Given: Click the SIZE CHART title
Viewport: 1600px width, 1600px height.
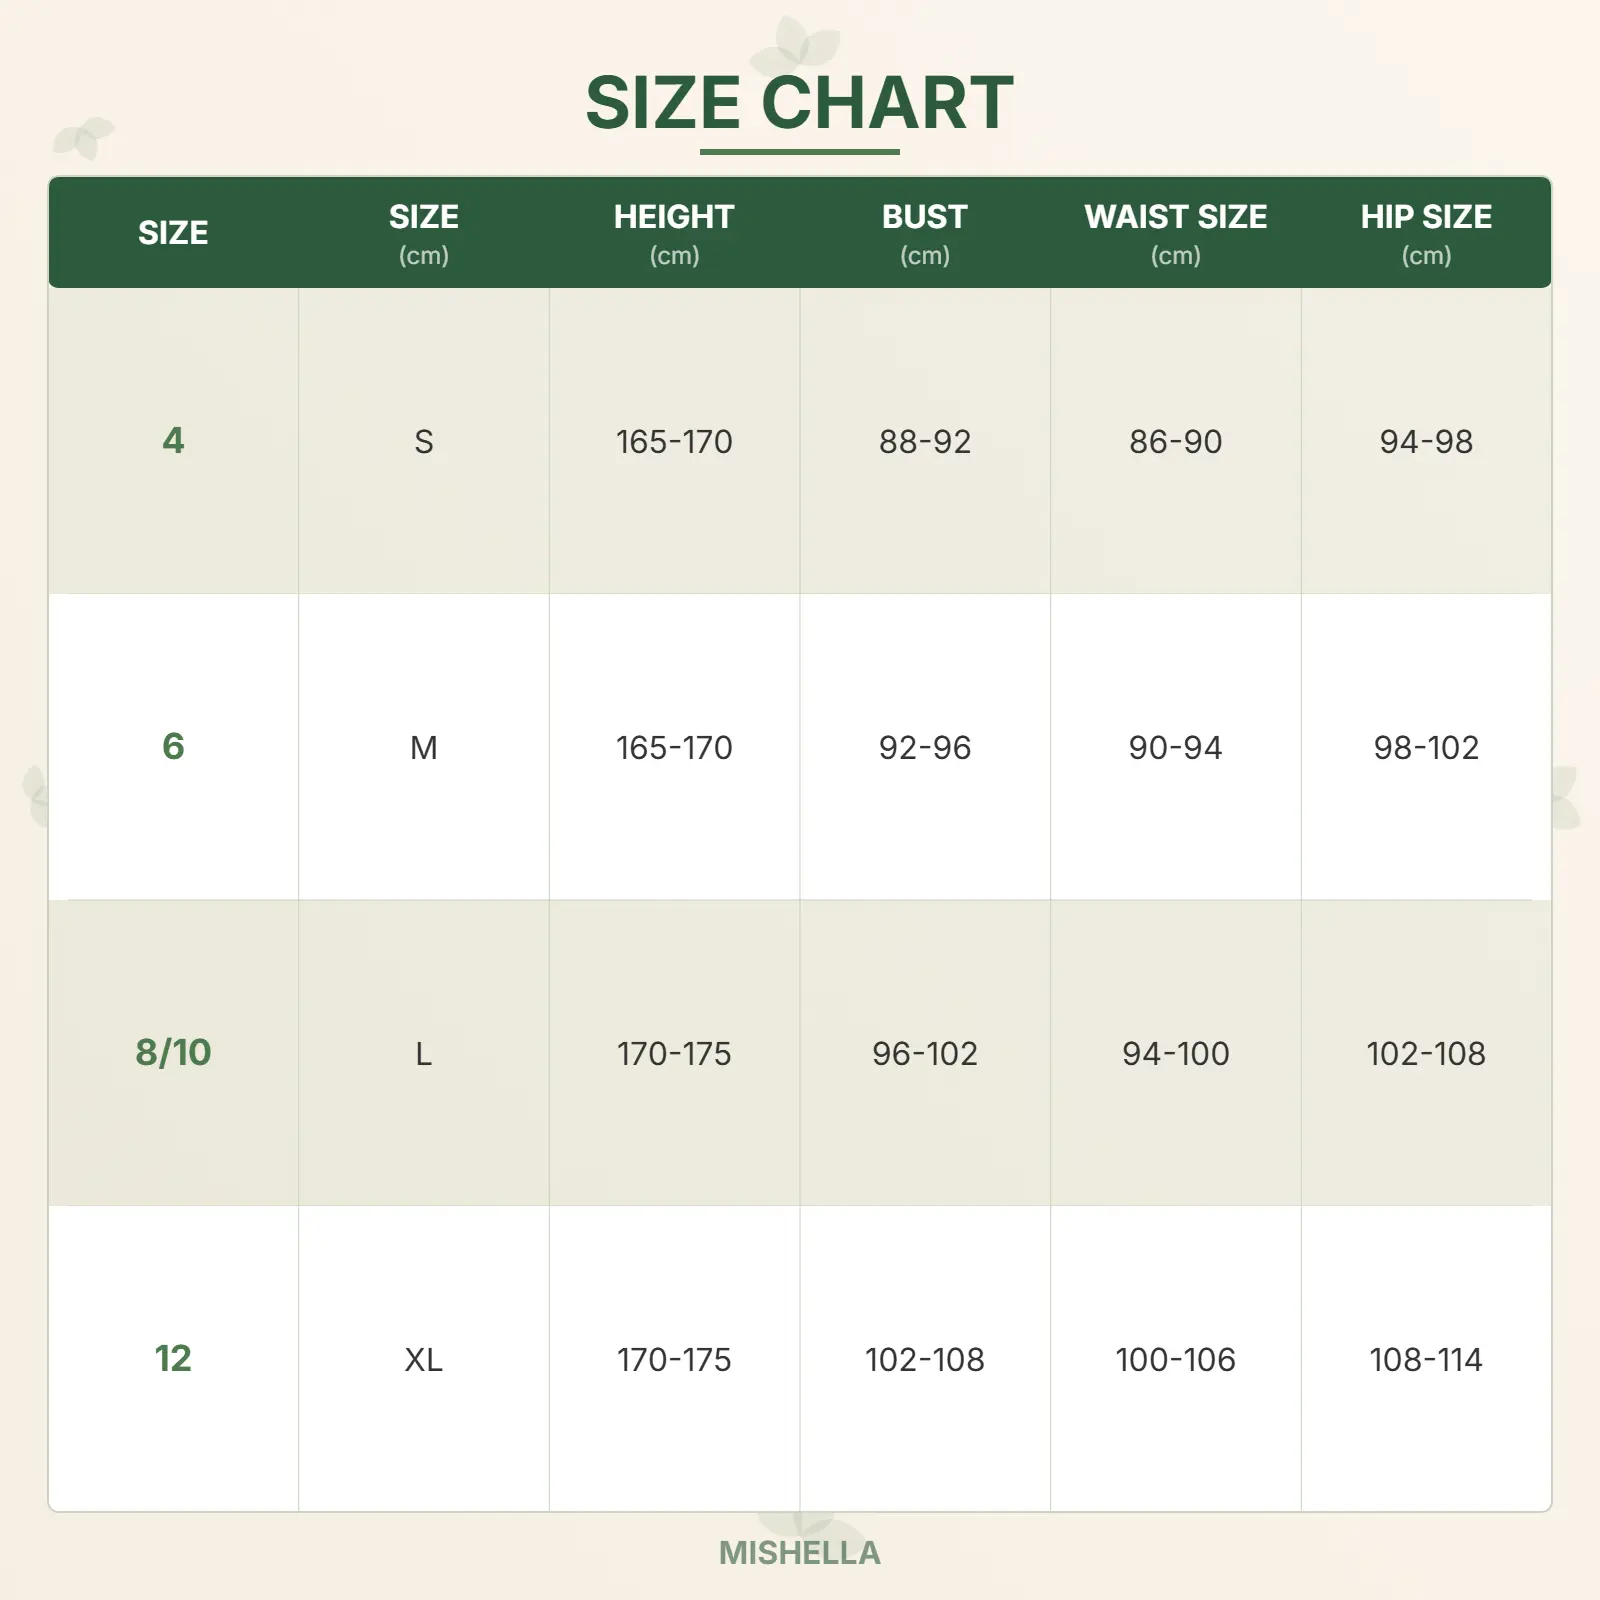Looking at the screenshot, I should [799, 103].
